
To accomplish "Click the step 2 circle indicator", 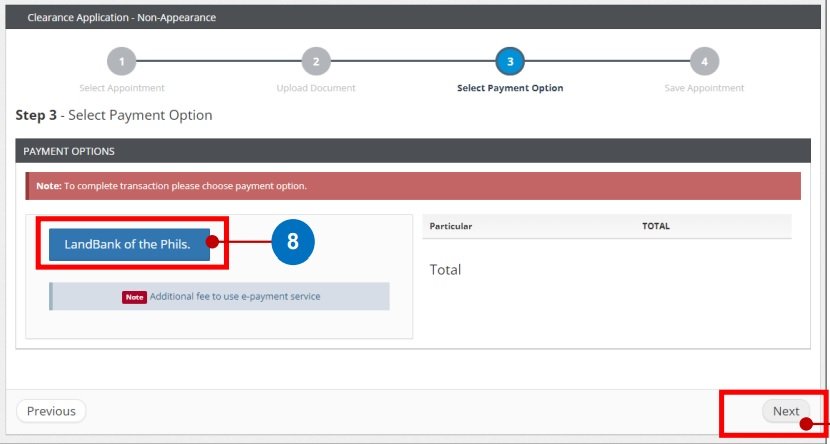I will [x=316, y=61].
